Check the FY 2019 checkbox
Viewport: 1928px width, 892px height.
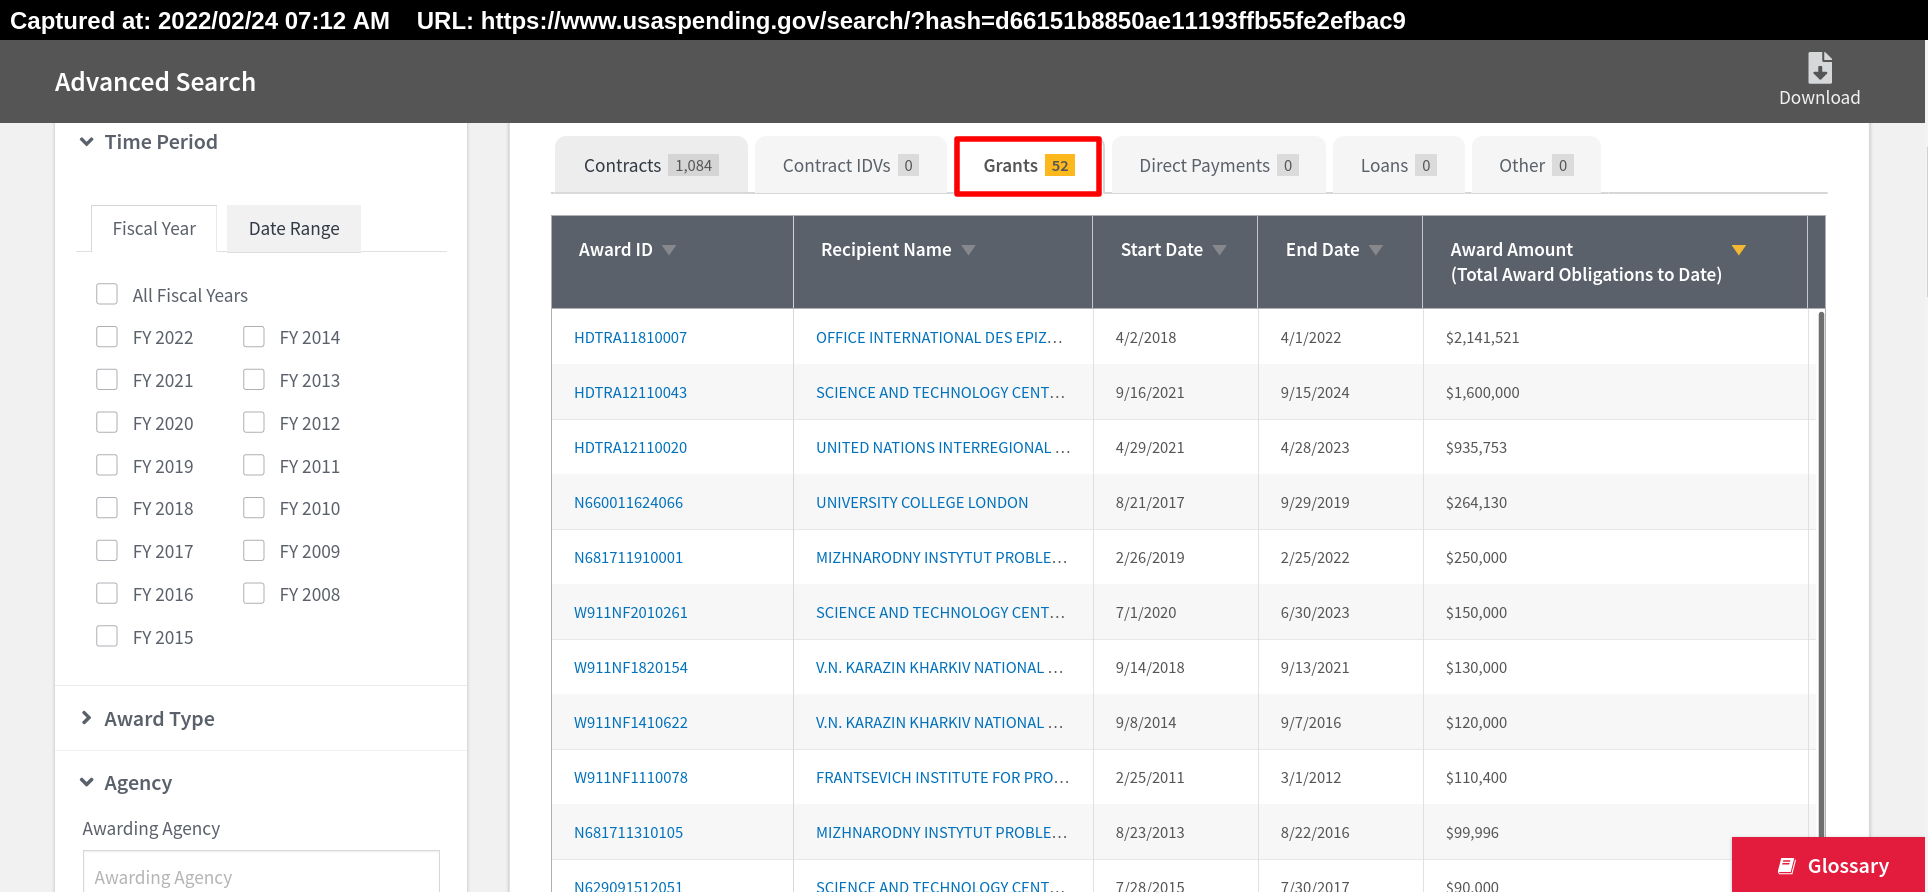tap(107, 465)
